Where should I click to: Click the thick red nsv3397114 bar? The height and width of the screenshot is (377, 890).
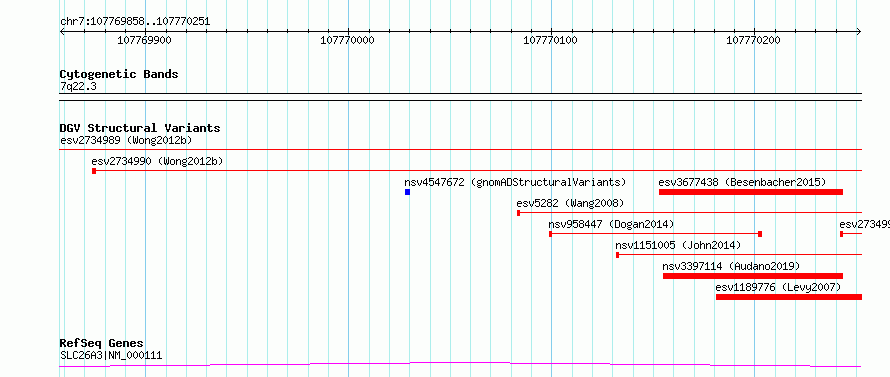click(753, 276)
